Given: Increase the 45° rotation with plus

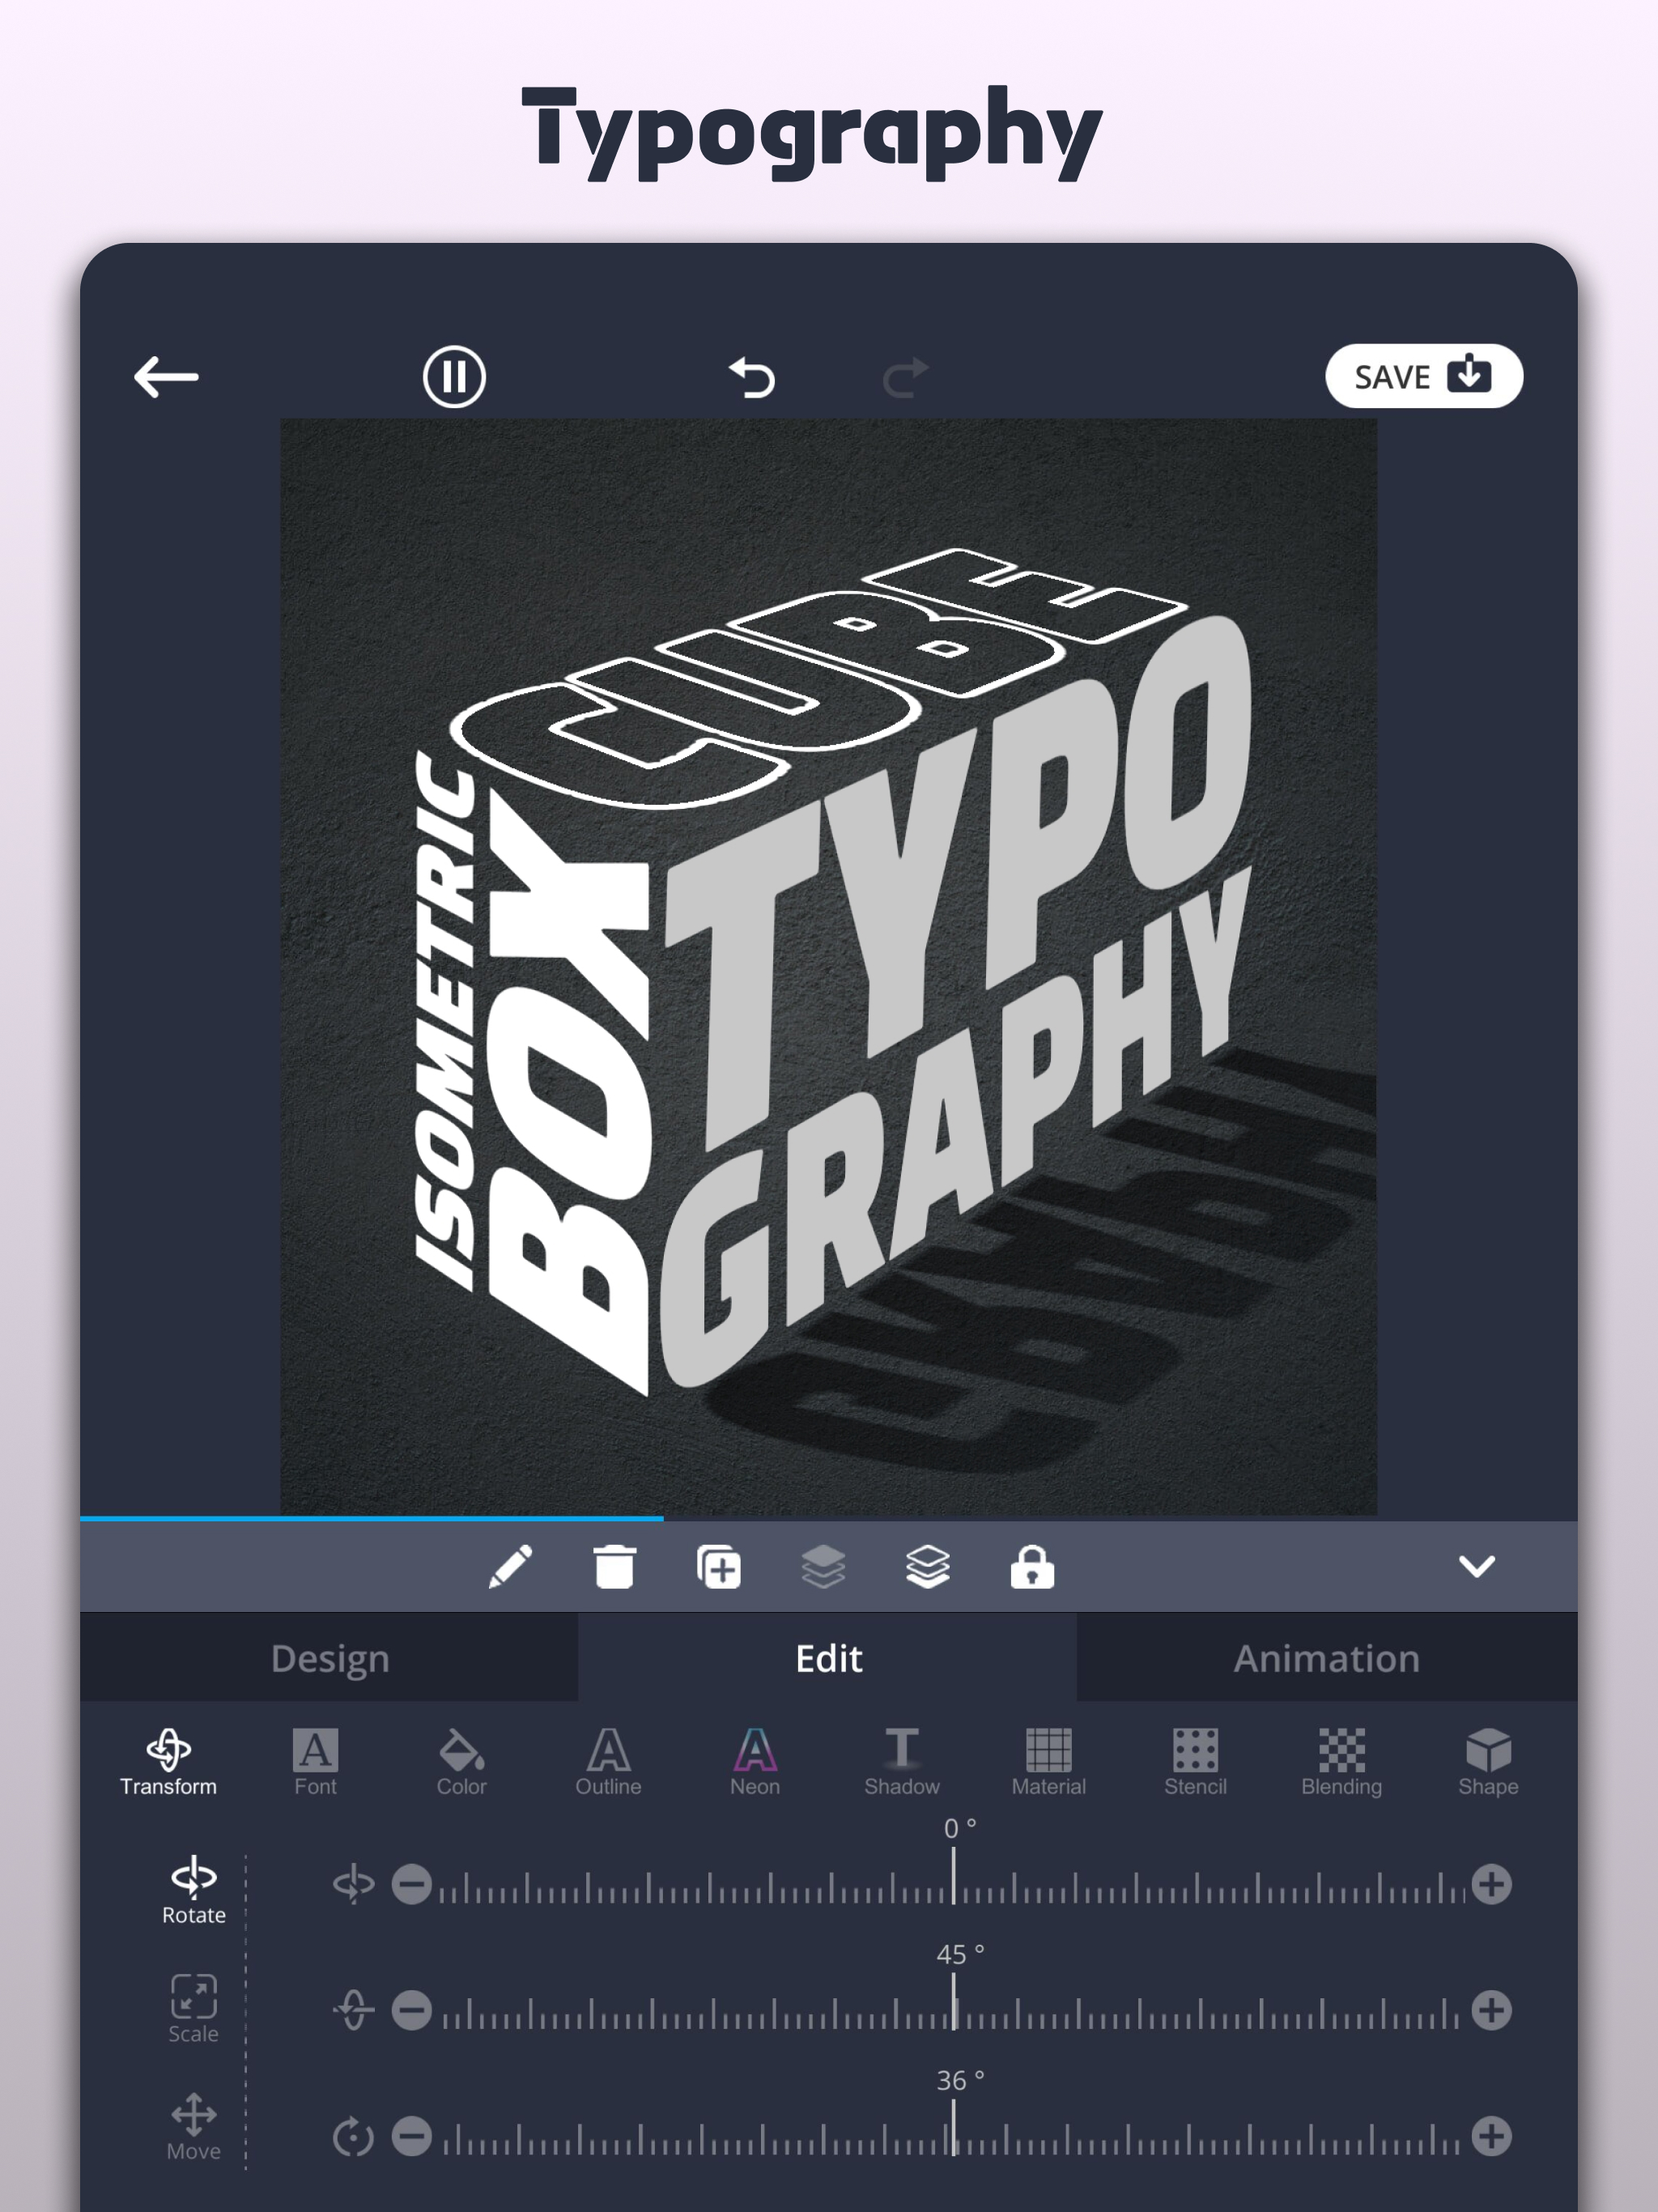Looking at the screenshot, I should pos(1491,2010).
